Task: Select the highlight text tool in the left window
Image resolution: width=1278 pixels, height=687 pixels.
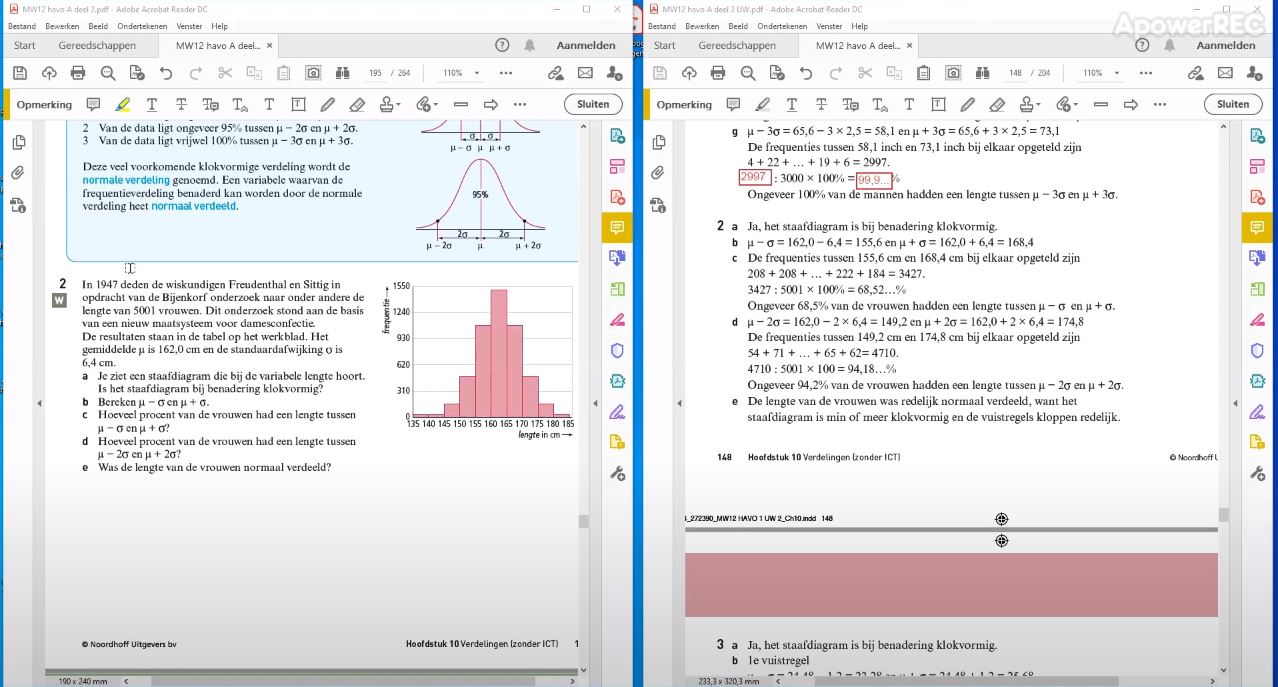Action: click(x=122, y=104)
